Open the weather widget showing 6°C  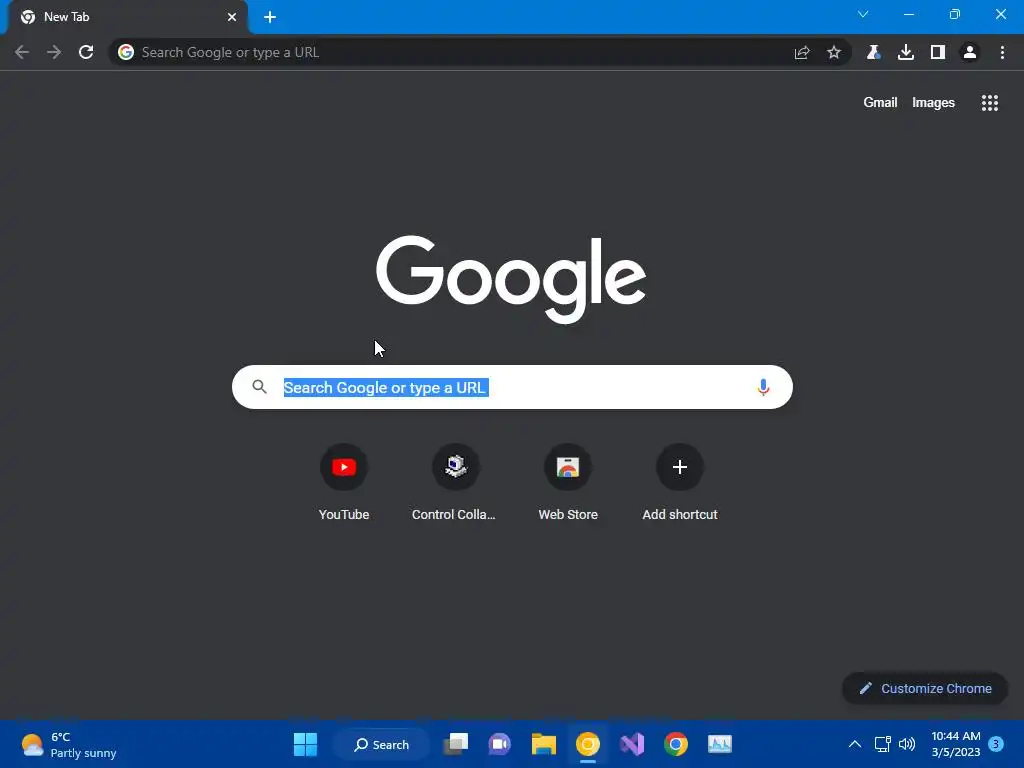(69, 744)
